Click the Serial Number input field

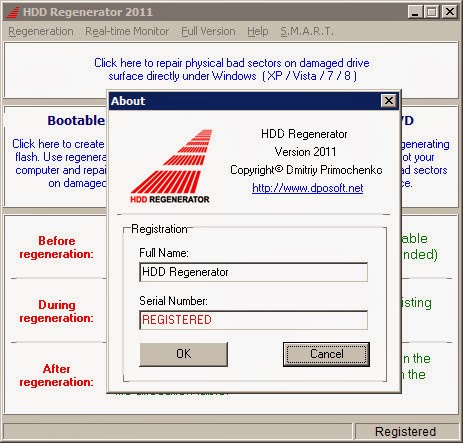click(x=254, y=320)
